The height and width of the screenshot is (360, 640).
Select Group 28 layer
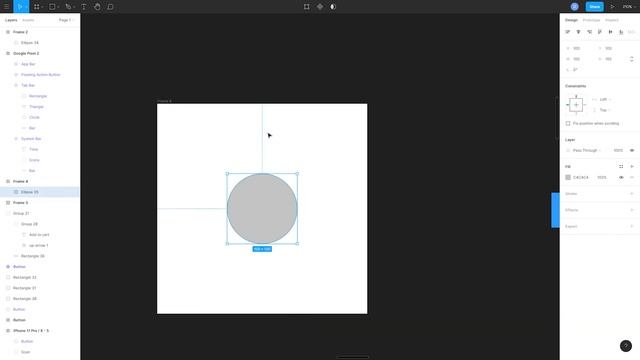40,224
